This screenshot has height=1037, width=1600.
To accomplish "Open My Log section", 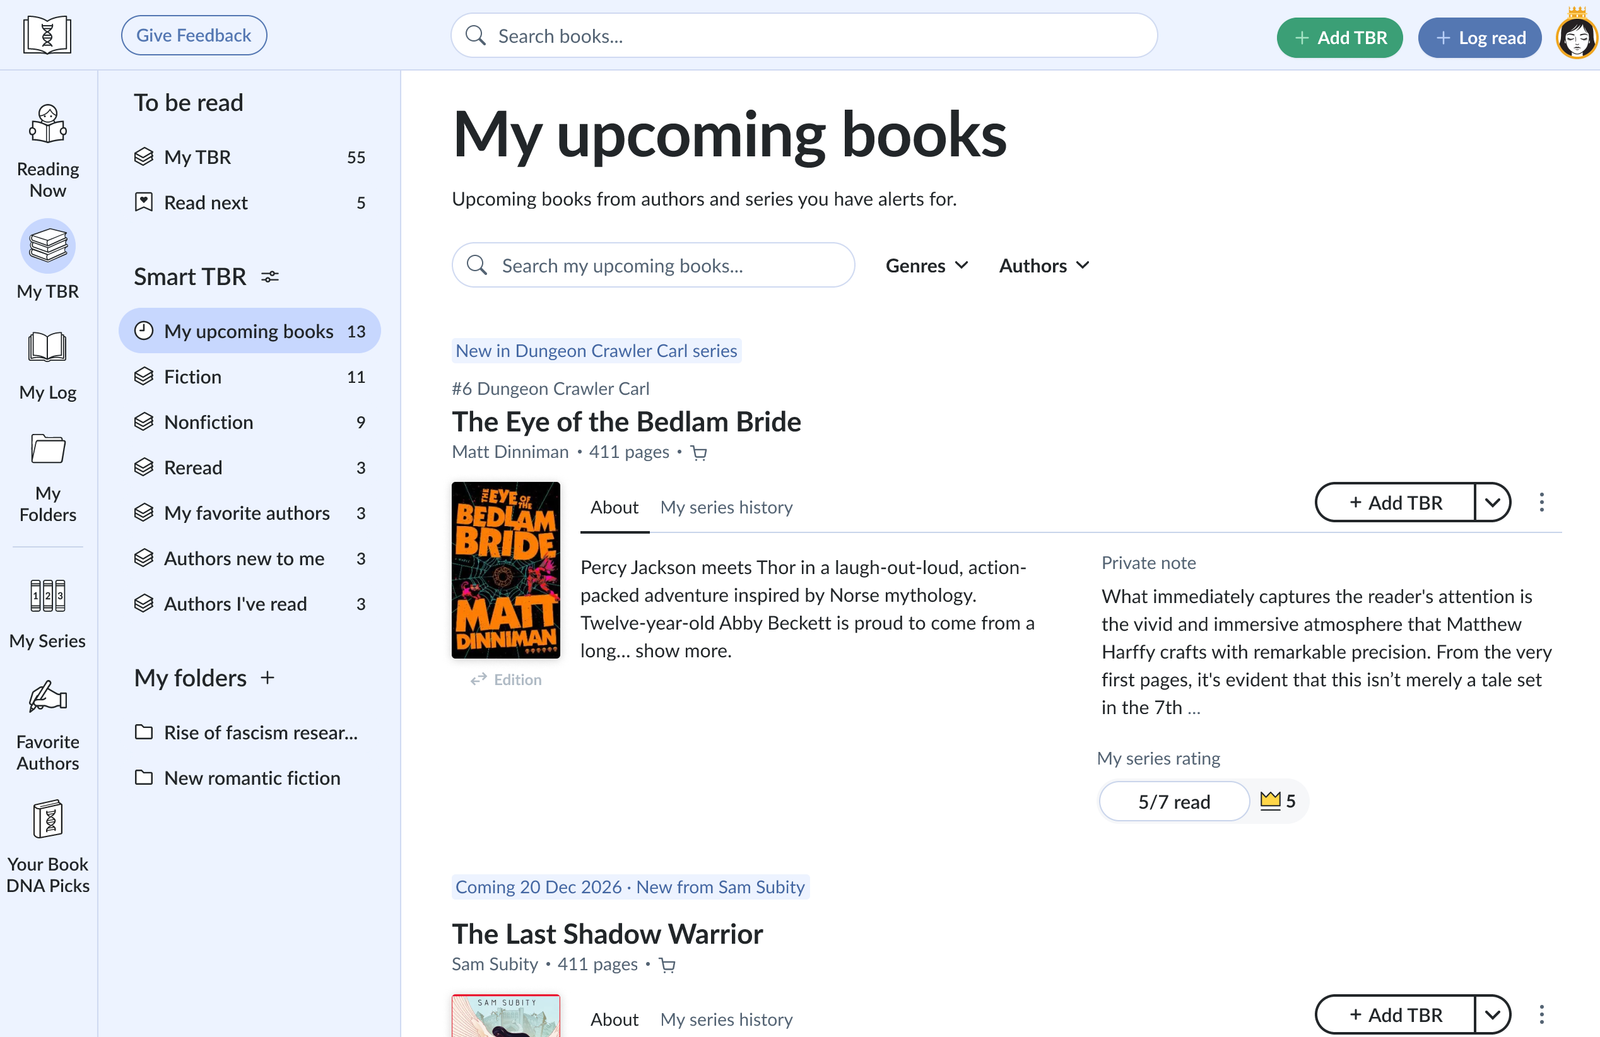I will coord(48,366).
